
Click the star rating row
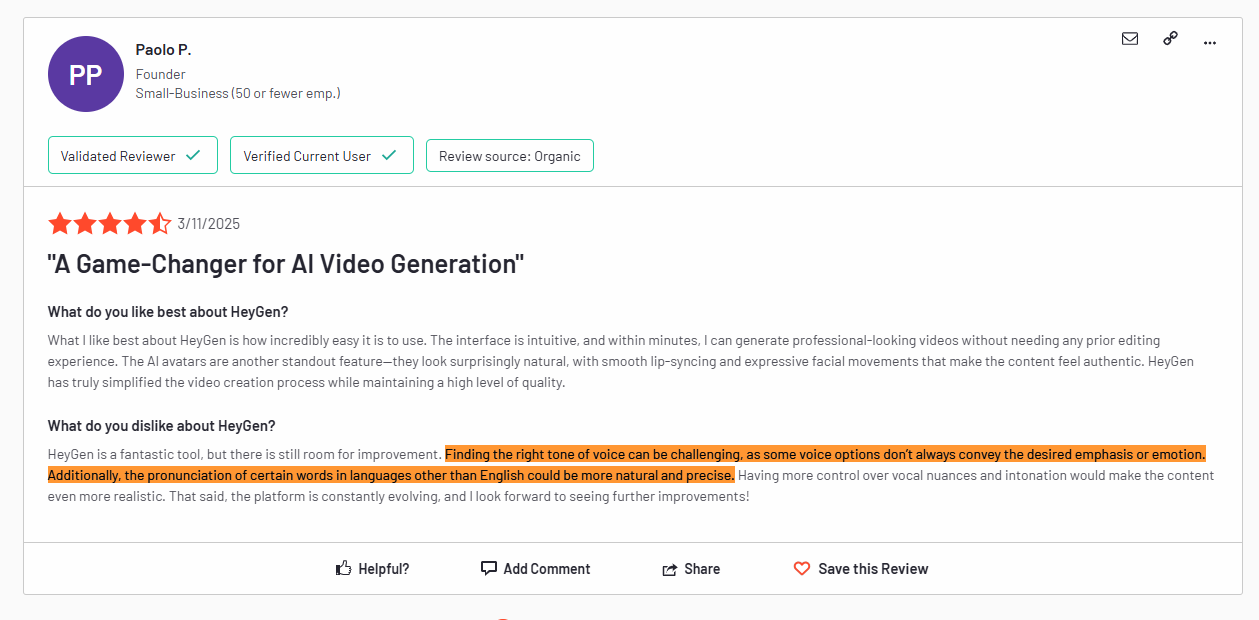(109, 224)
